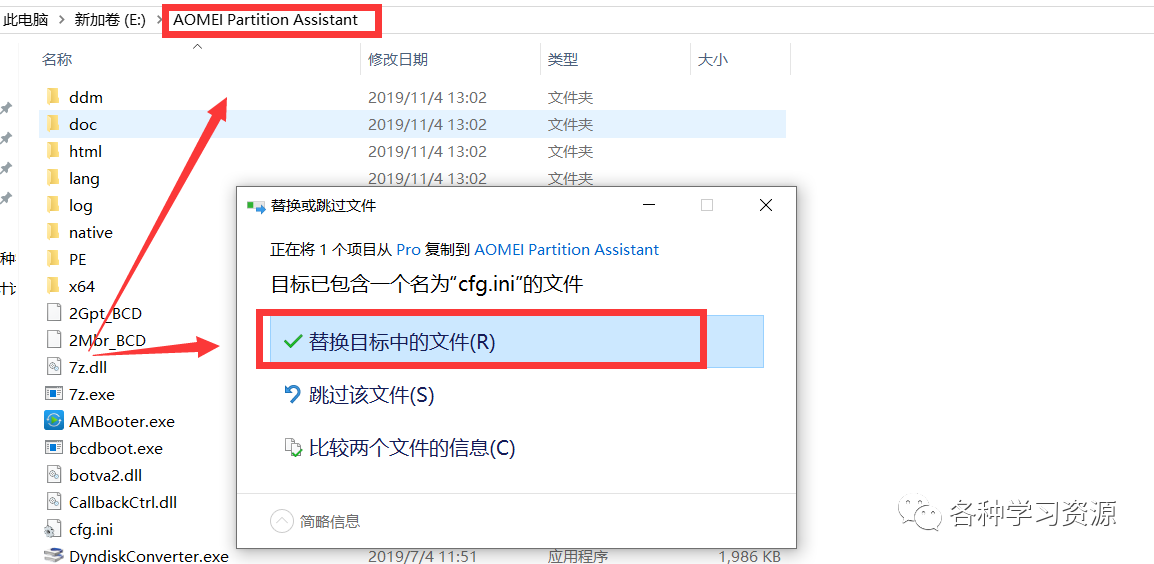
Task: Select the CallbackCtrl.dll file name
Action: (123, 502)
